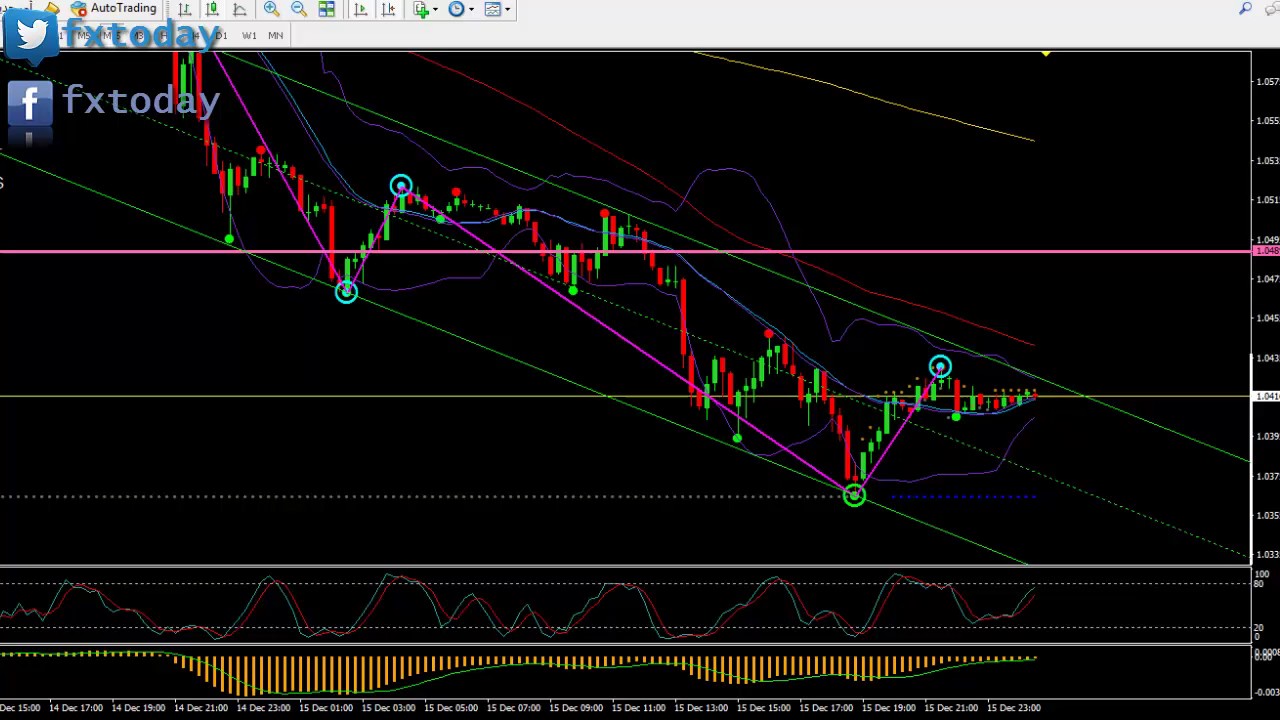Click the 1.057 price scale label

(1266, 82)
